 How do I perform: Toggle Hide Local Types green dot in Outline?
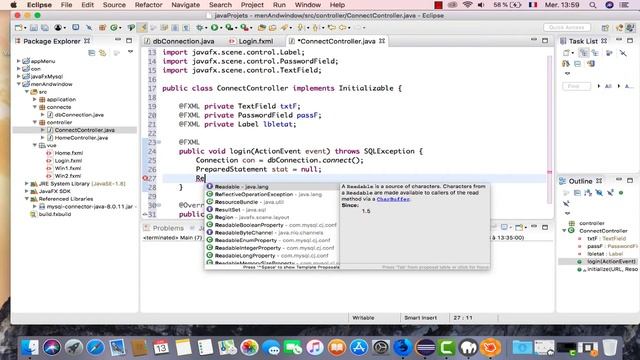click(x=621, y=193)
